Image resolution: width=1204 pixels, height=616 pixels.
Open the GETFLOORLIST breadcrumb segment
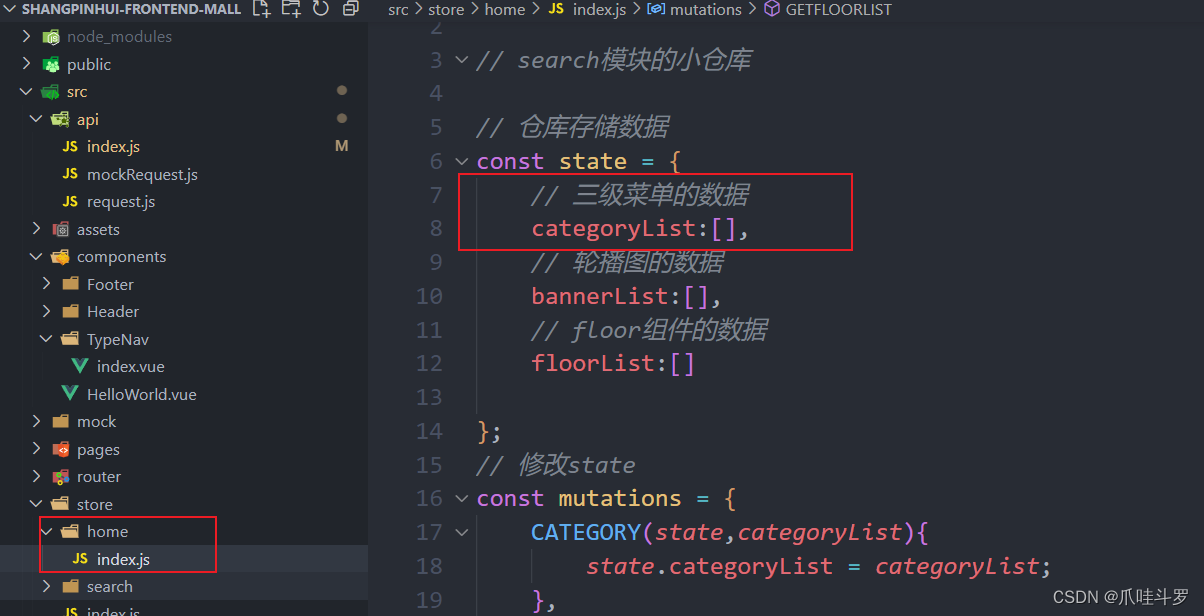coord(839,9)
